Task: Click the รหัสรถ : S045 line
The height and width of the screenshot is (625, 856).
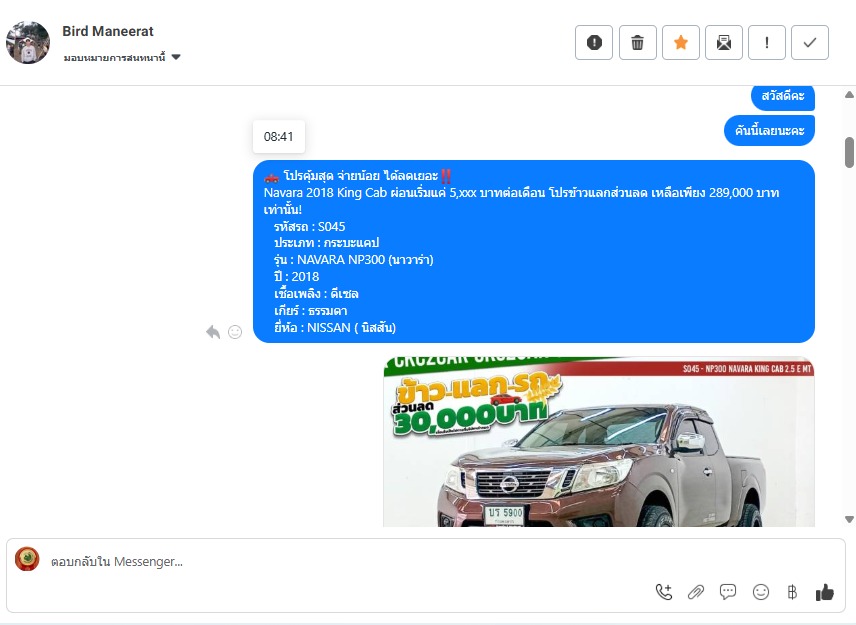Action: 310,227
